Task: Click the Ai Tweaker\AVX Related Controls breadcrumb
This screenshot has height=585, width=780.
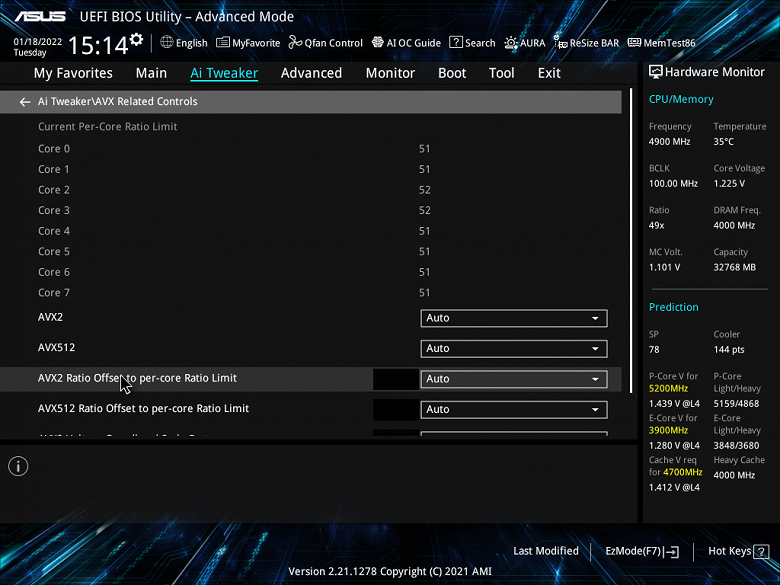Action: tap(118, 101)
